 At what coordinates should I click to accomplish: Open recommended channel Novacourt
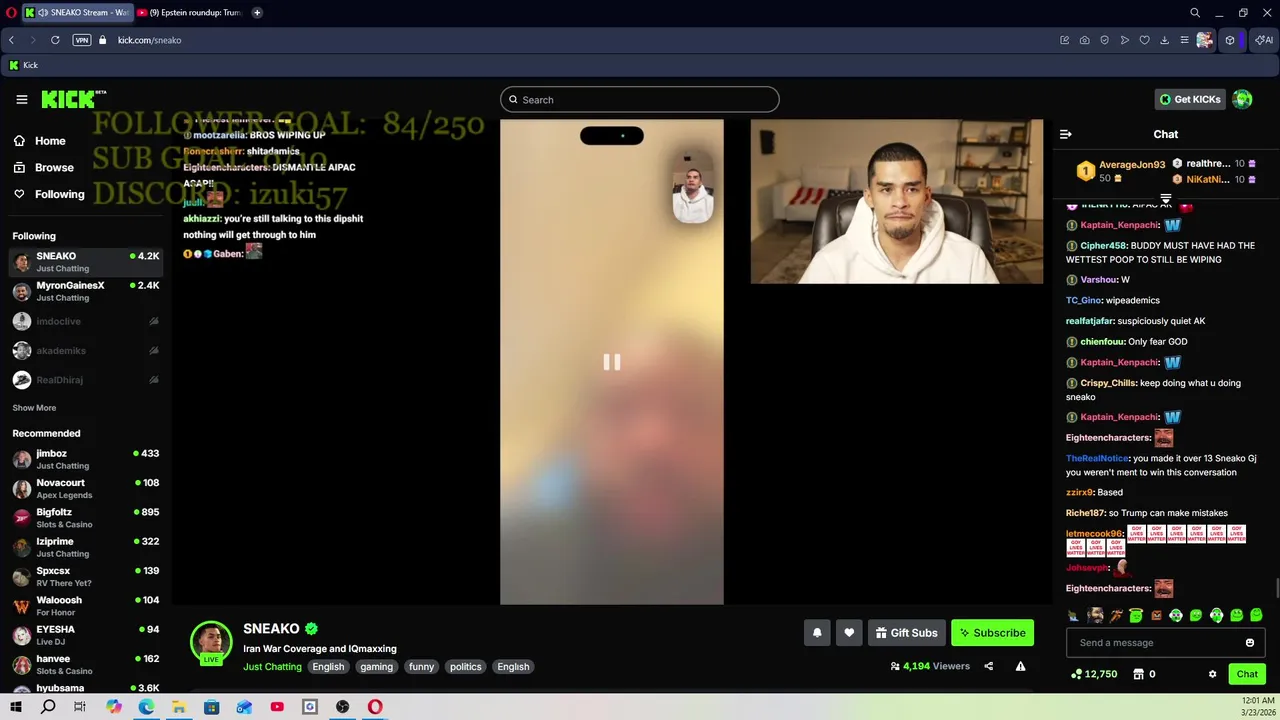pyautogui.click(x=86, y=488)
